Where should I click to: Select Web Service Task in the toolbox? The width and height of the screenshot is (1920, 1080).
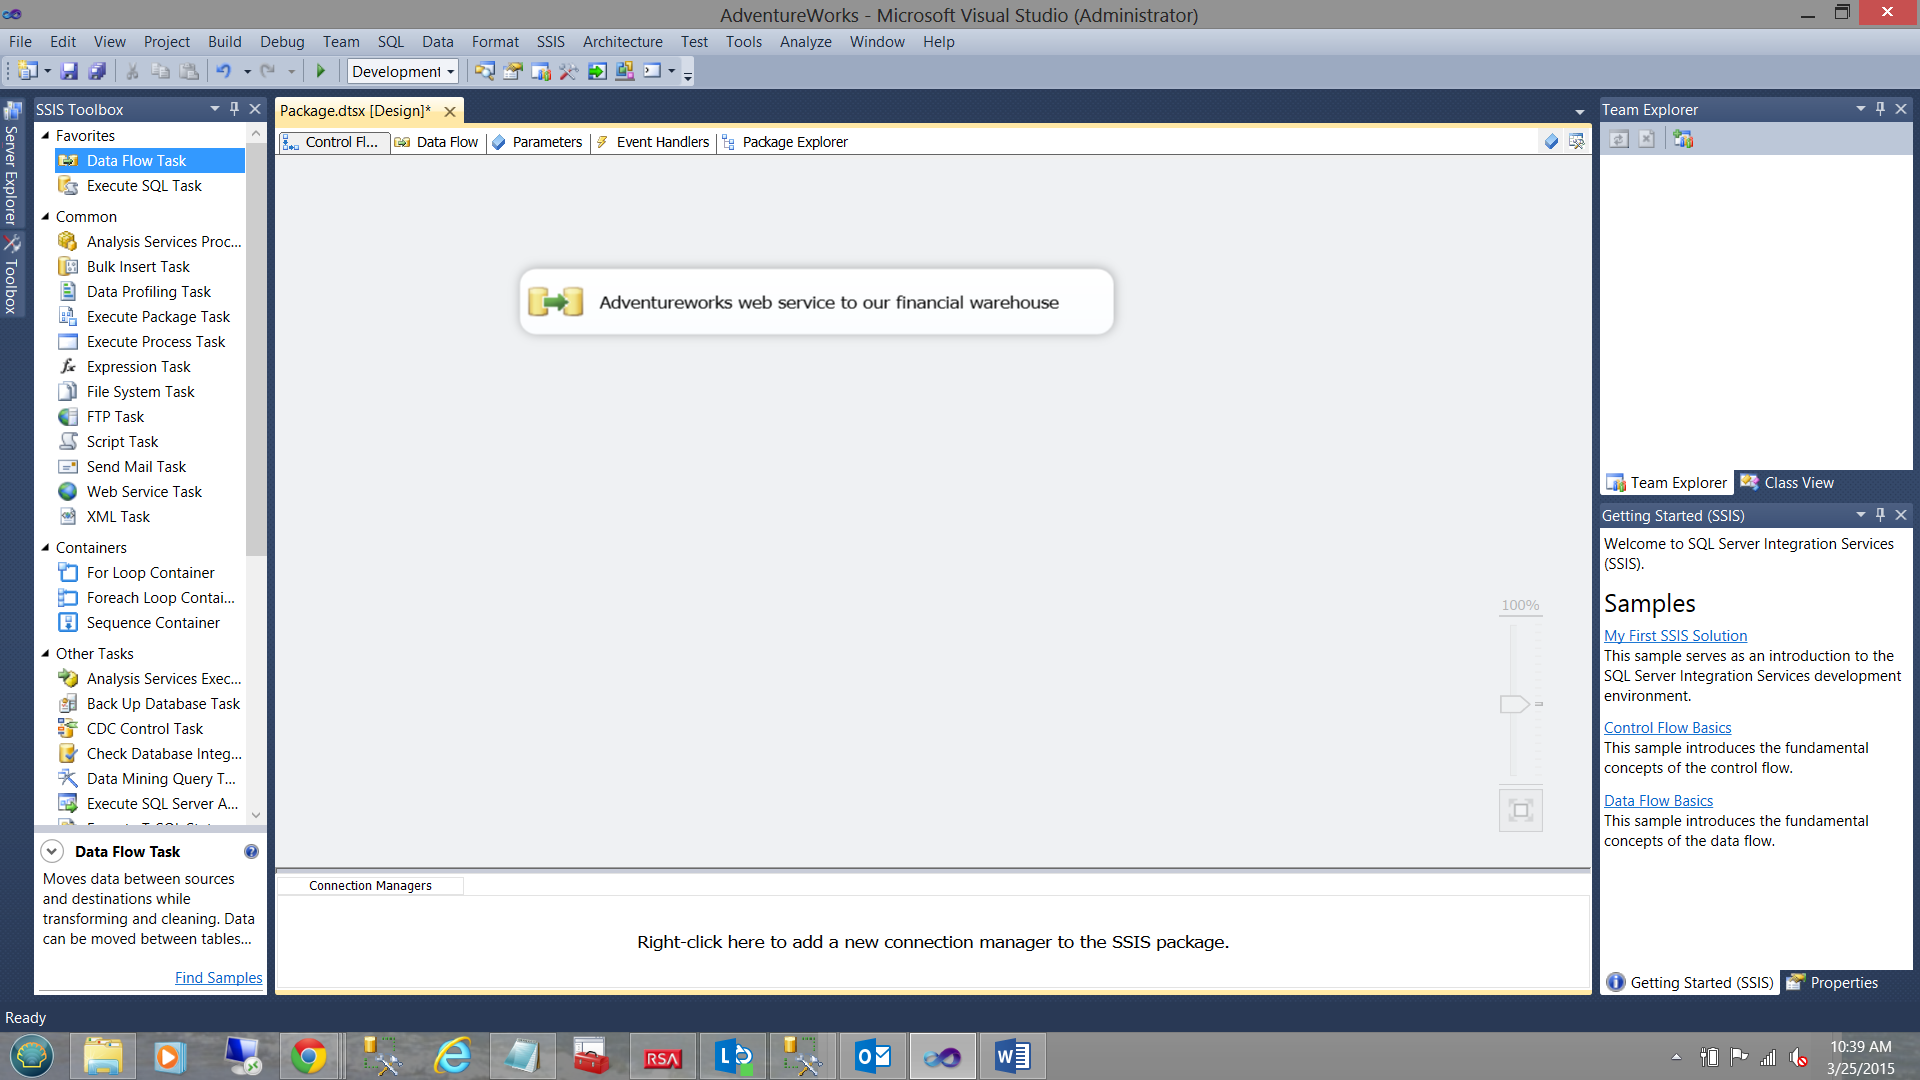pyautogui.click(x=144, y=492)
